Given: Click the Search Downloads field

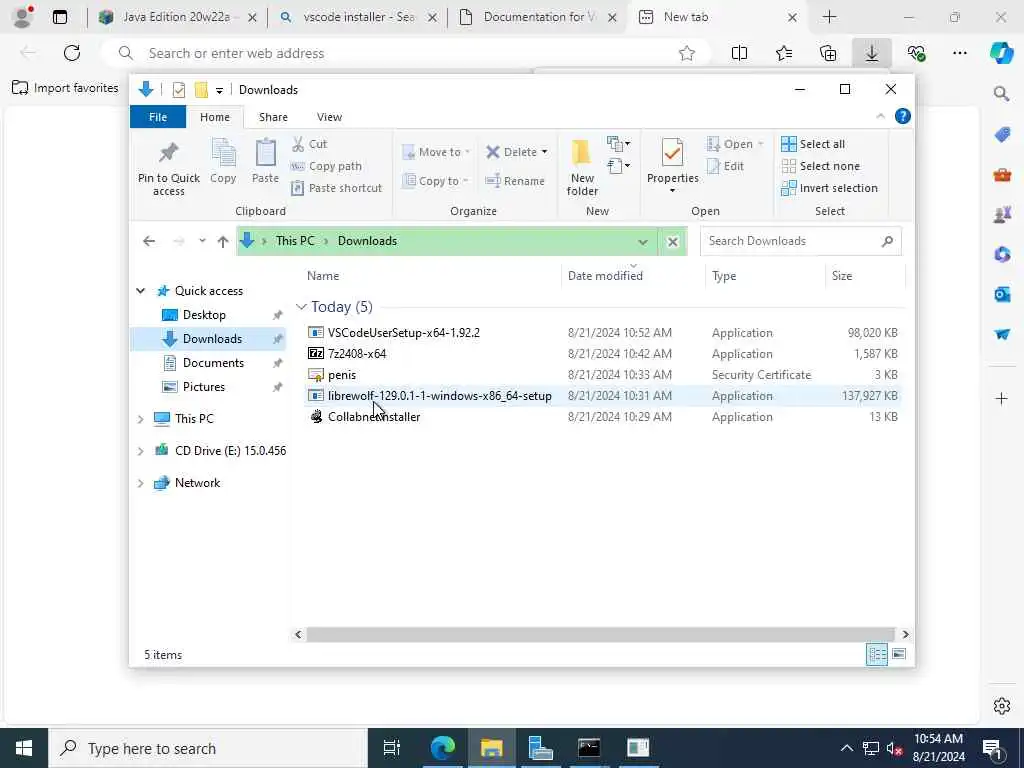Looking at the screenshot, I should (801, 241).
